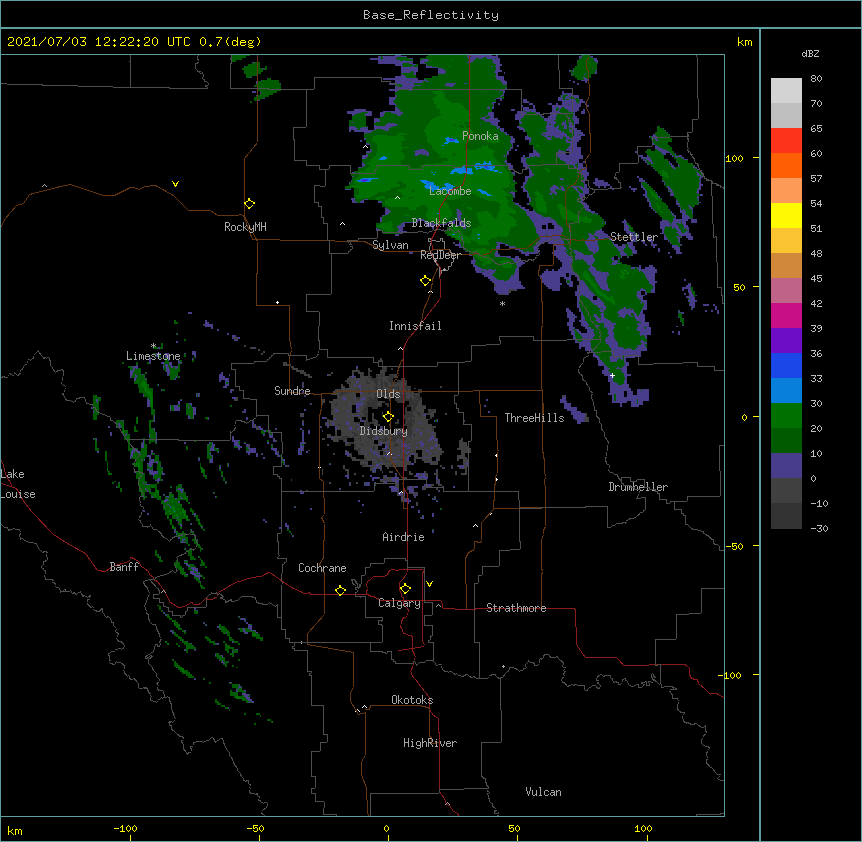Click the 57 value in the dBZ legend

point(816,179)
